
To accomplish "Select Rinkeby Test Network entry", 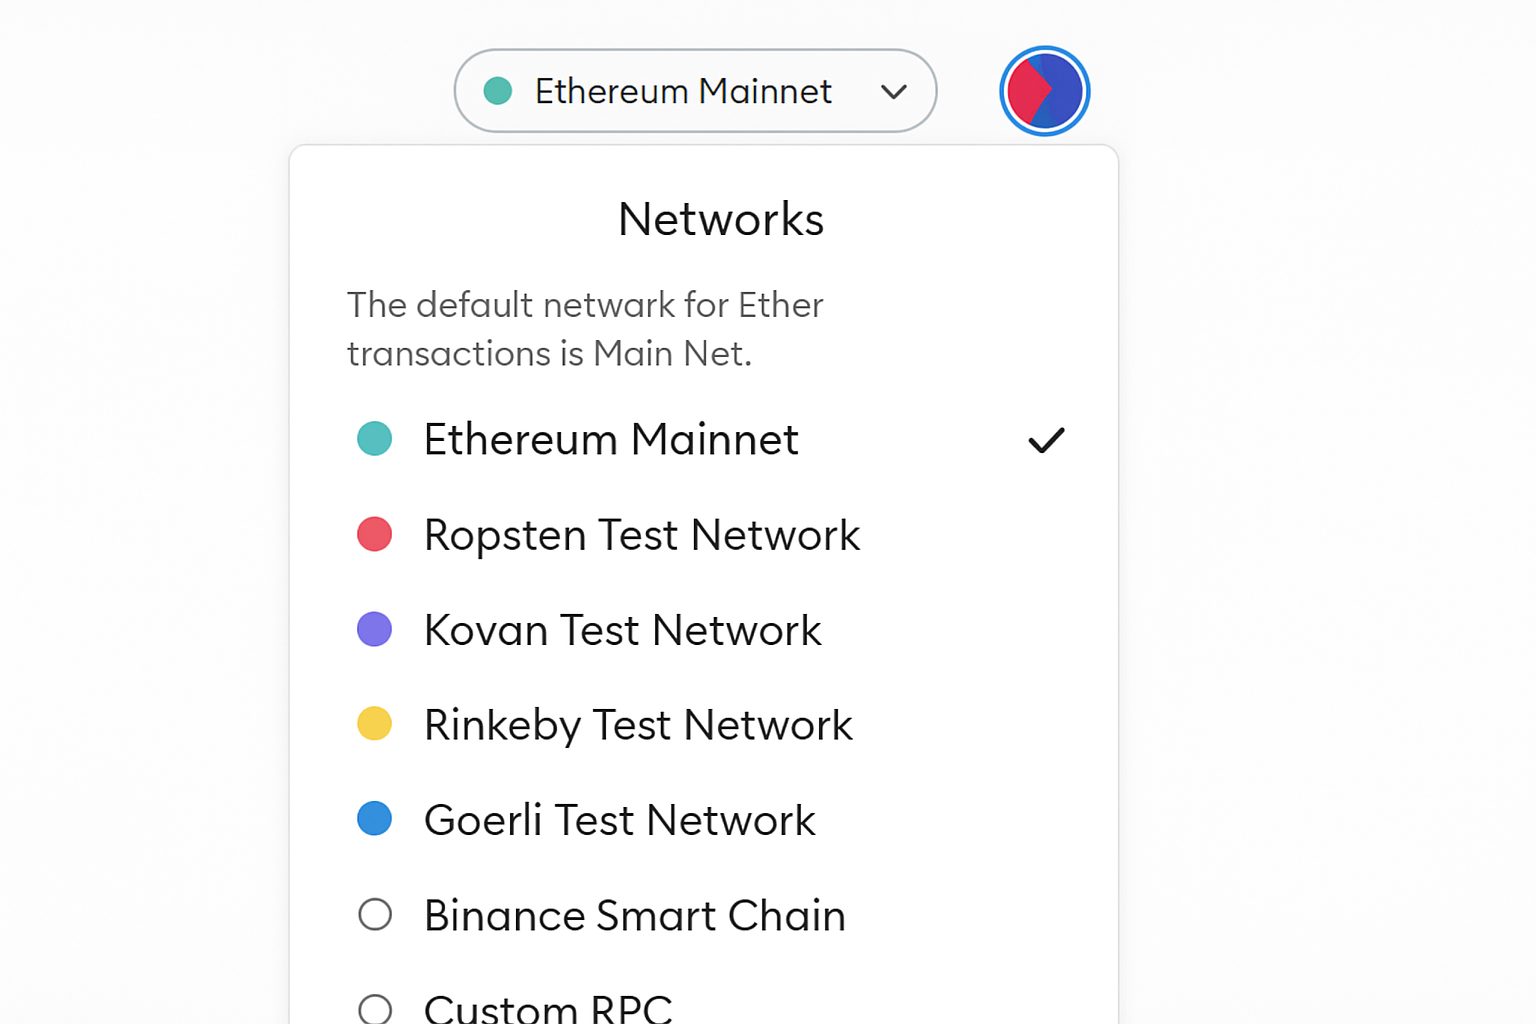I will 638,725.
